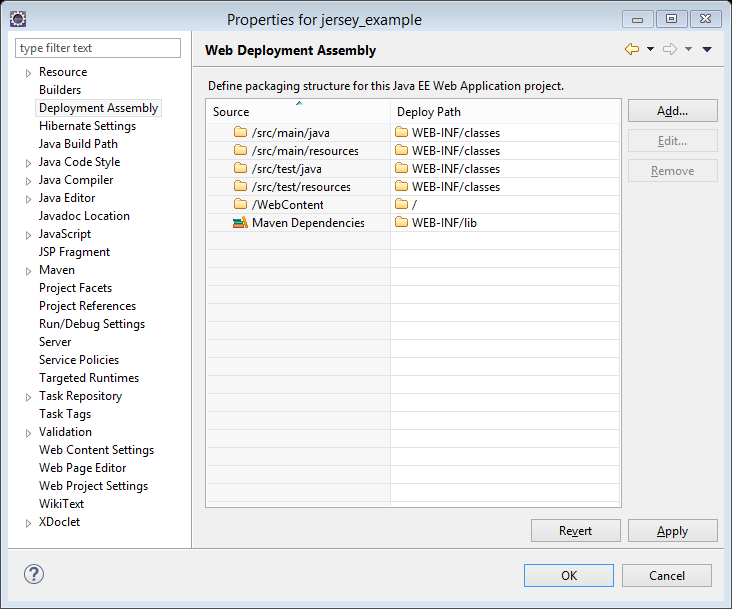Expand the Java Compiler node
The height and width of the screenshot is (609, 732).
tap(28, 181)
